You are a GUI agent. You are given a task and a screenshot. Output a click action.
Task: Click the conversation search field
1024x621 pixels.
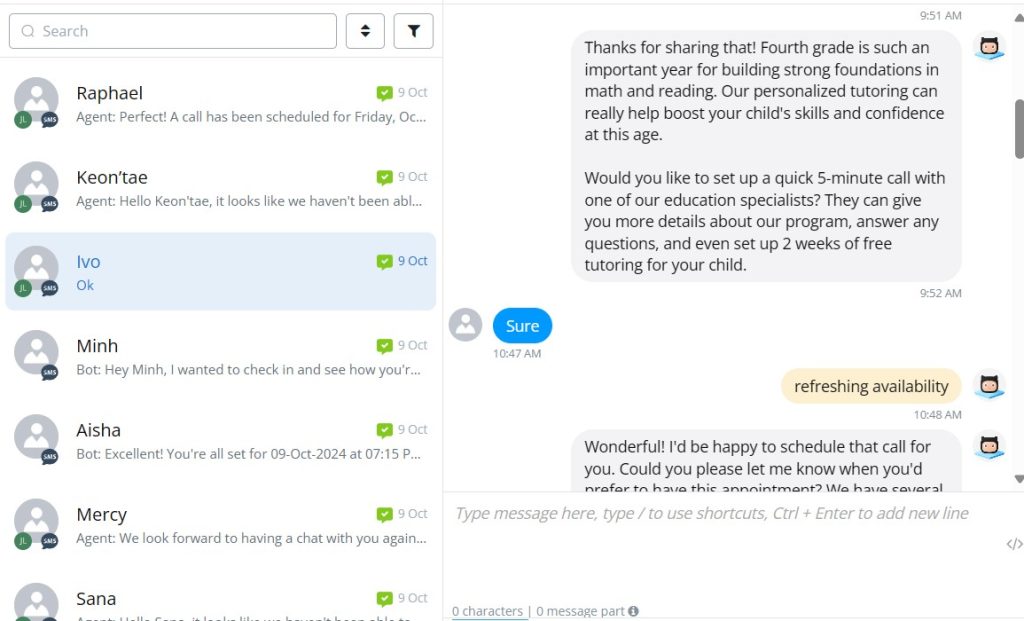click(x=173, y=31)
